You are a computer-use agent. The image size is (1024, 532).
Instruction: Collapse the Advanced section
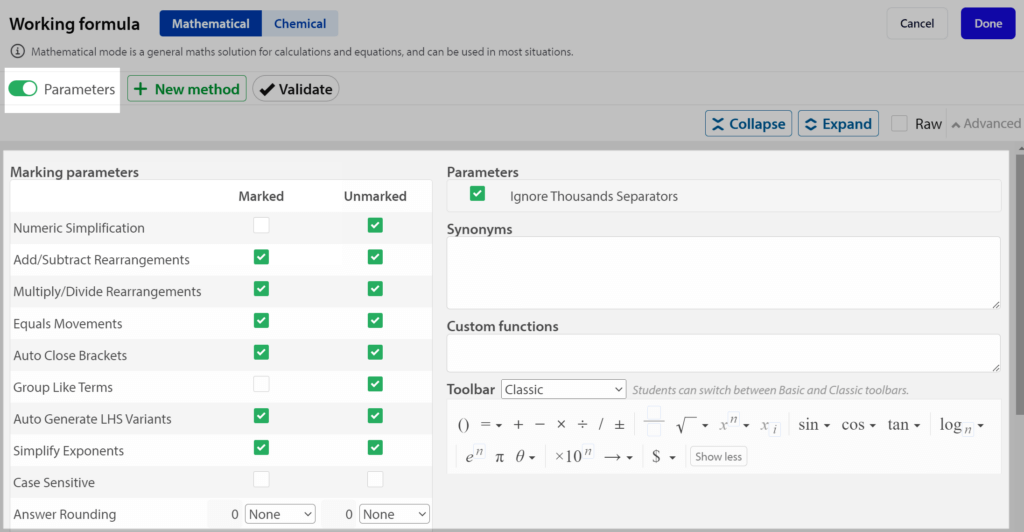[x=986, y=123]
